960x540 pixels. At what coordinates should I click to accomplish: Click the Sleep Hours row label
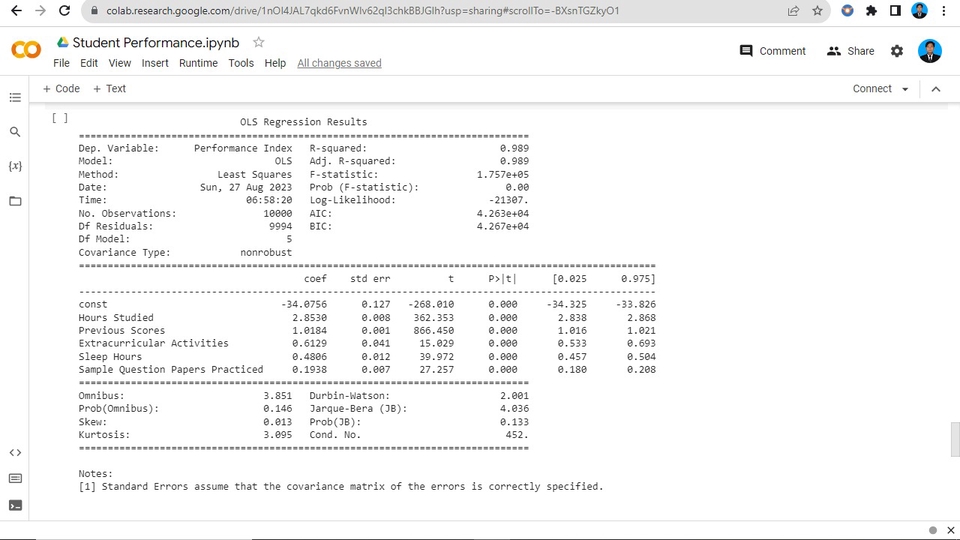pos(110,357)
